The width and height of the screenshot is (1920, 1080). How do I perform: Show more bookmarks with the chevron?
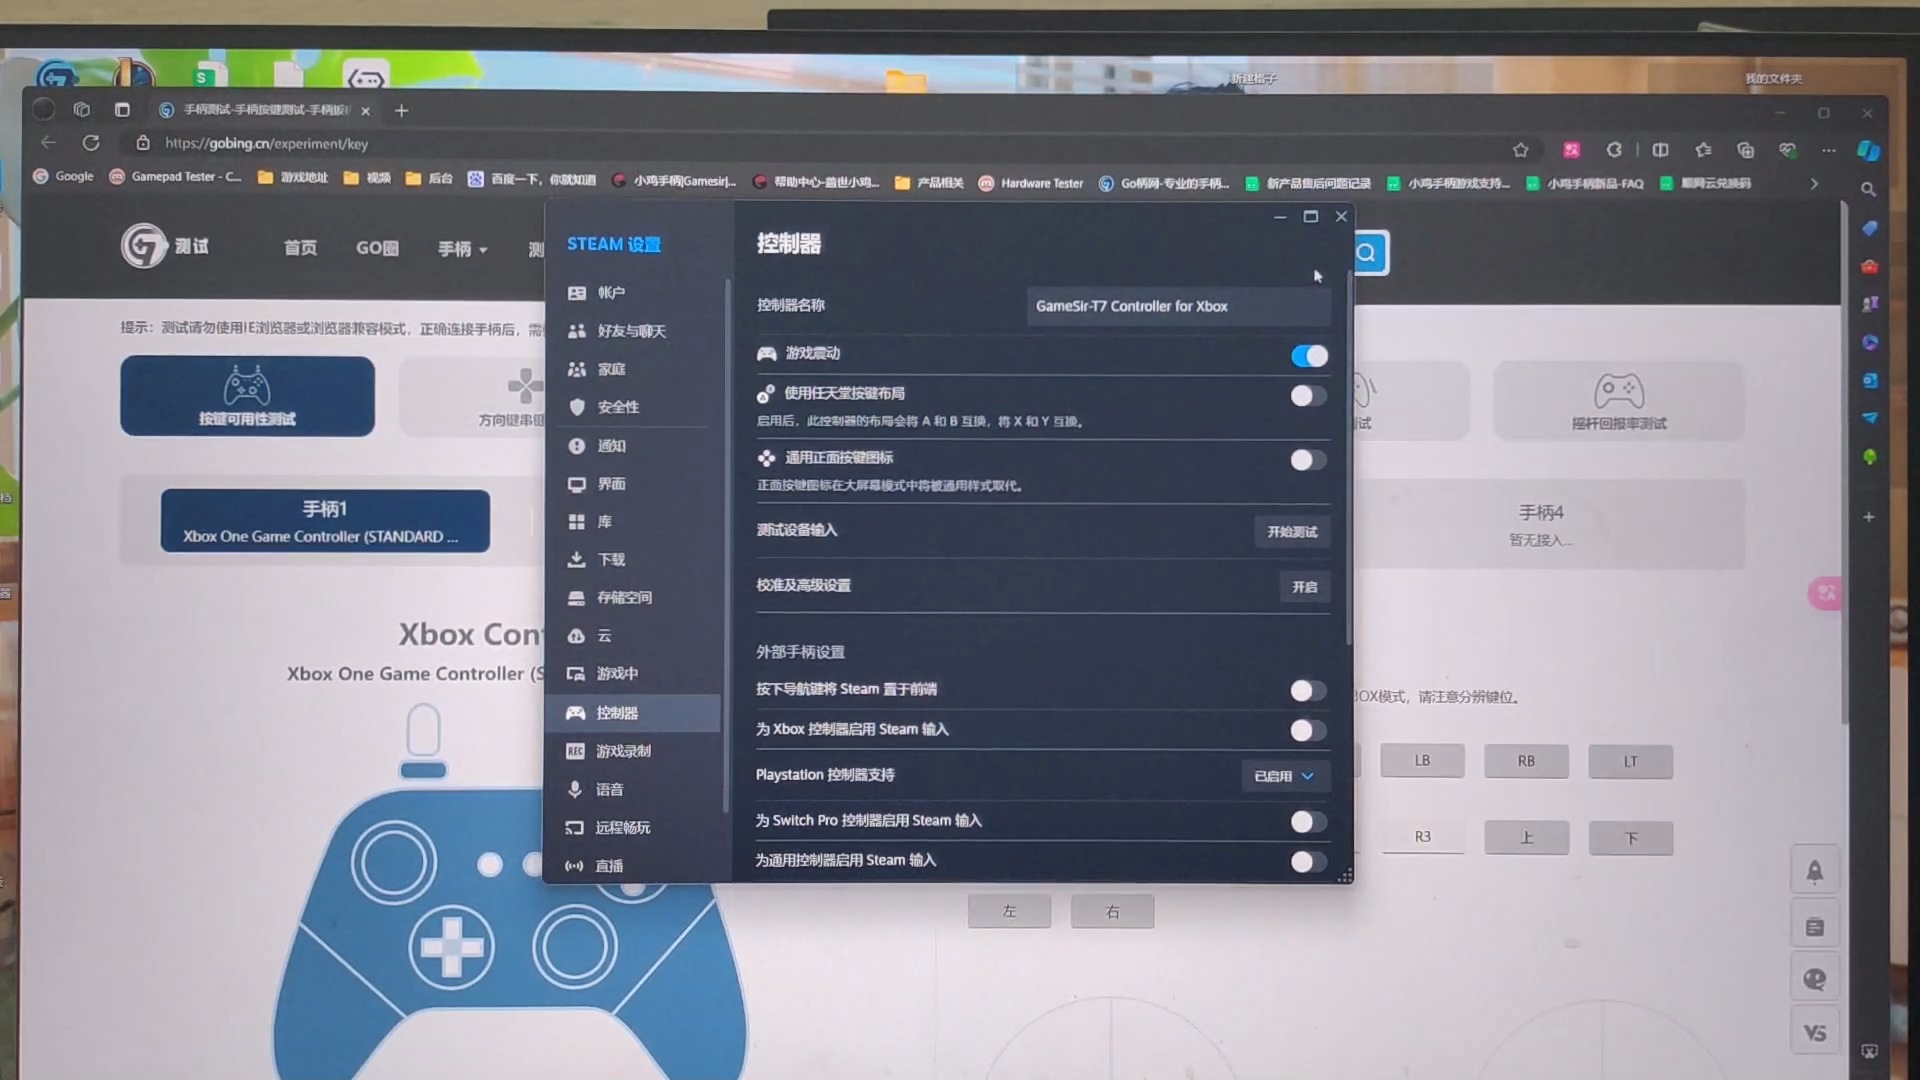tap(1814, 184)
